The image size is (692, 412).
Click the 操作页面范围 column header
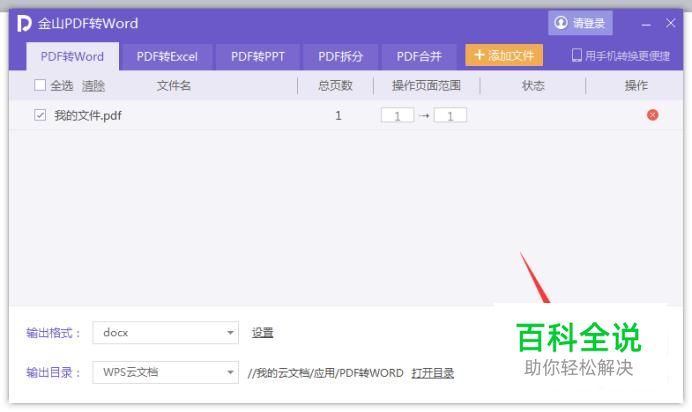[x=426, y=86]
